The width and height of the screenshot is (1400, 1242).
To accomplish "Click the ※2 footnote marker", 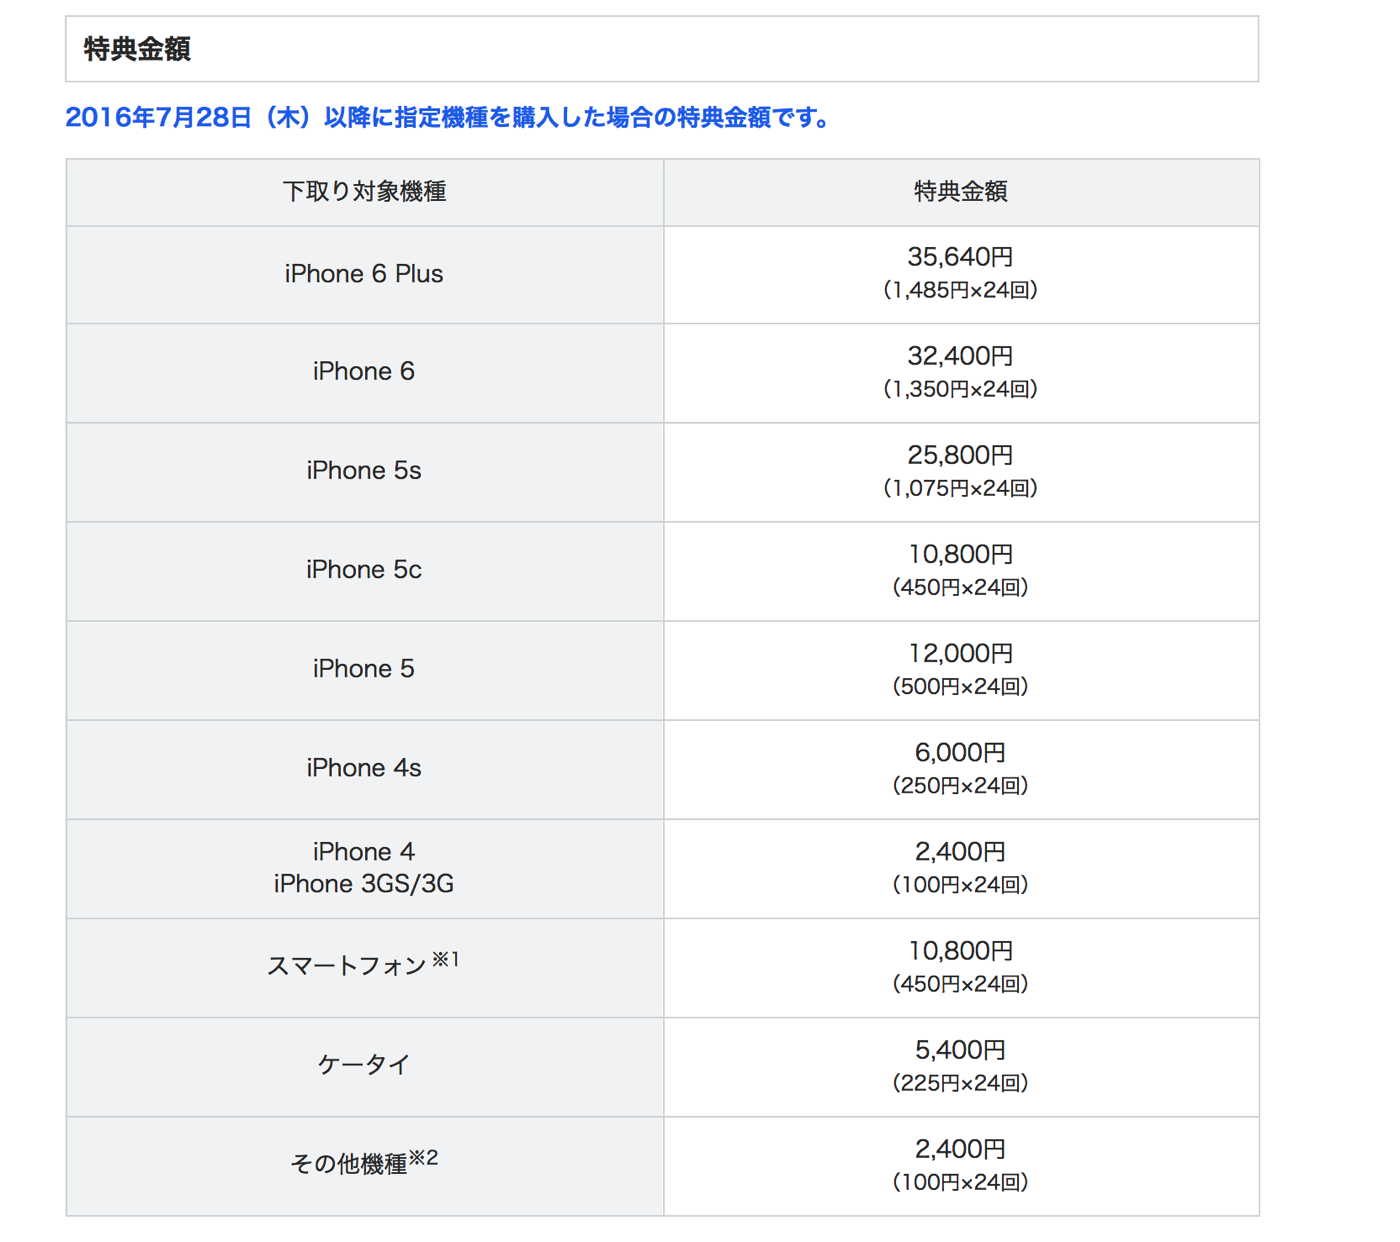I will [424, 1158].
